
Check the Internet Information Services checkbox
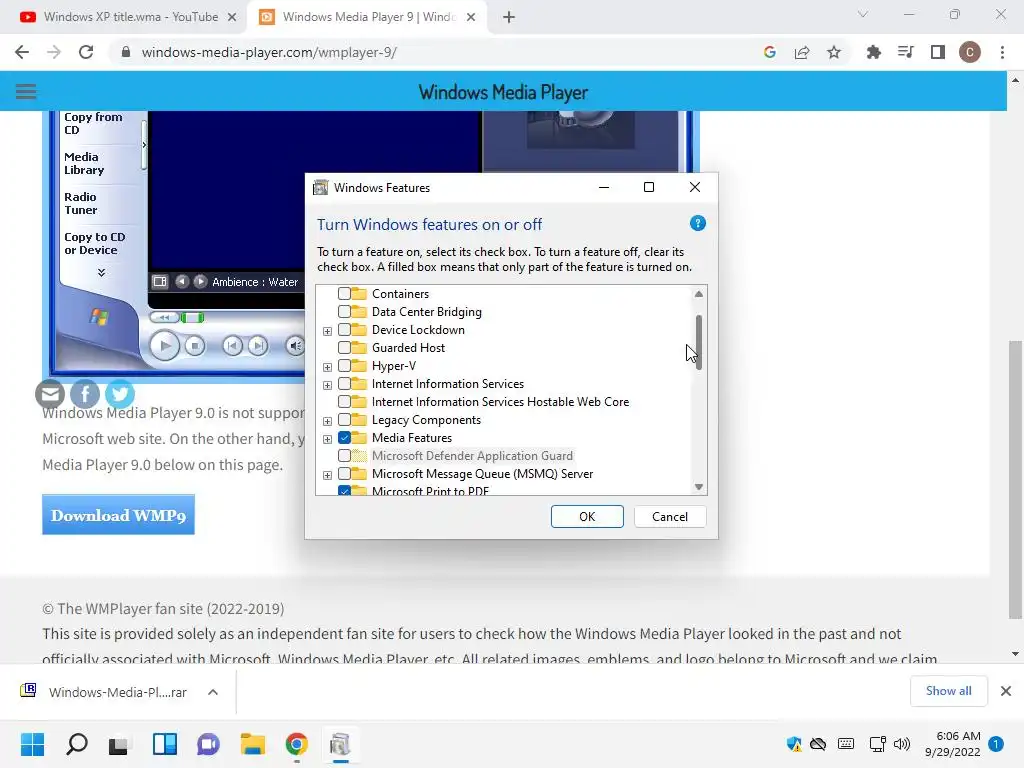tap(344, 383)
